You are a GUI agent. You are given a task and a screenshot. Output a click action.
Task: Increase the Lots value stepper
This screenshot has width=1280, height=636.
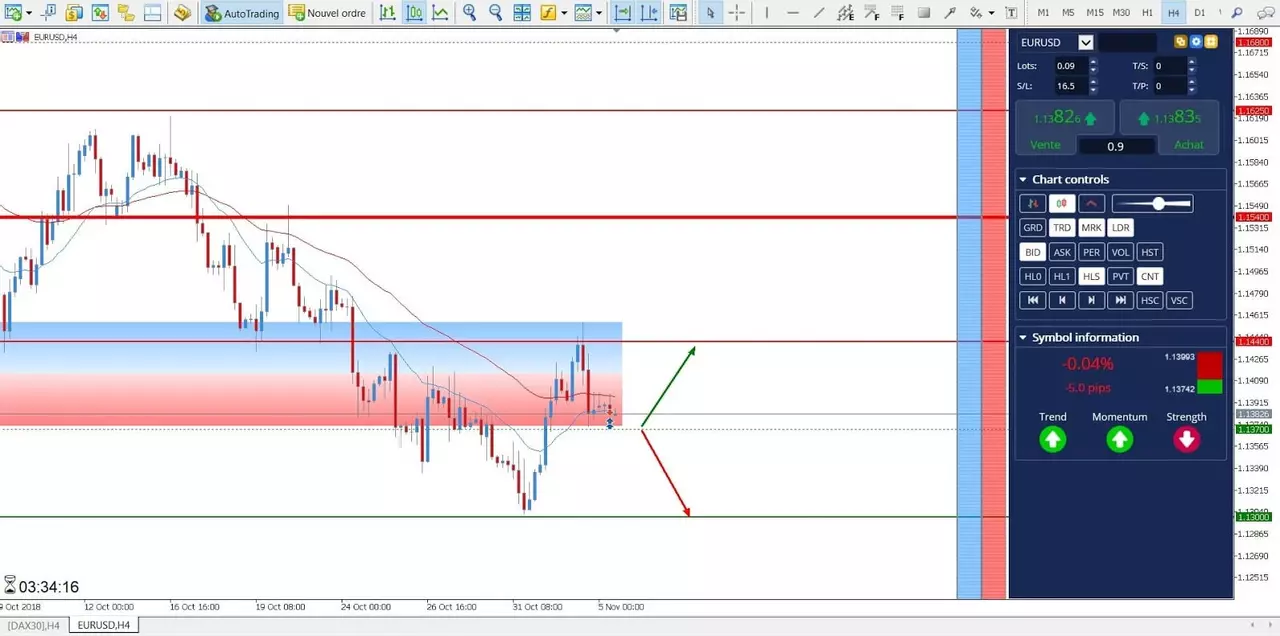pos(1093,62)
